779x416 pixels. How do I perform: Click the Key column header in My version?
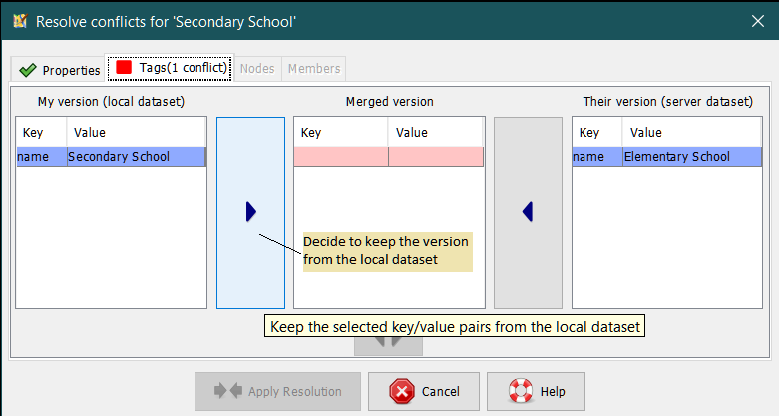pos(41,132)
